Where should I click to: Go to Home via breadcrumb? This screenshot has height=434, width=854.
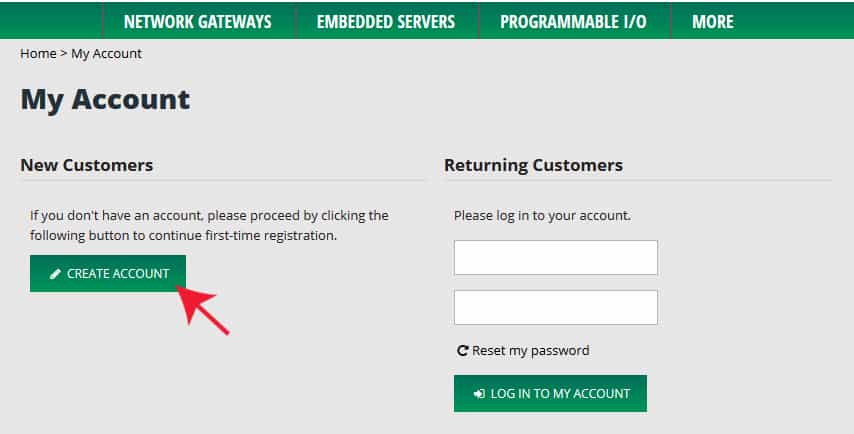coord(38,53)
